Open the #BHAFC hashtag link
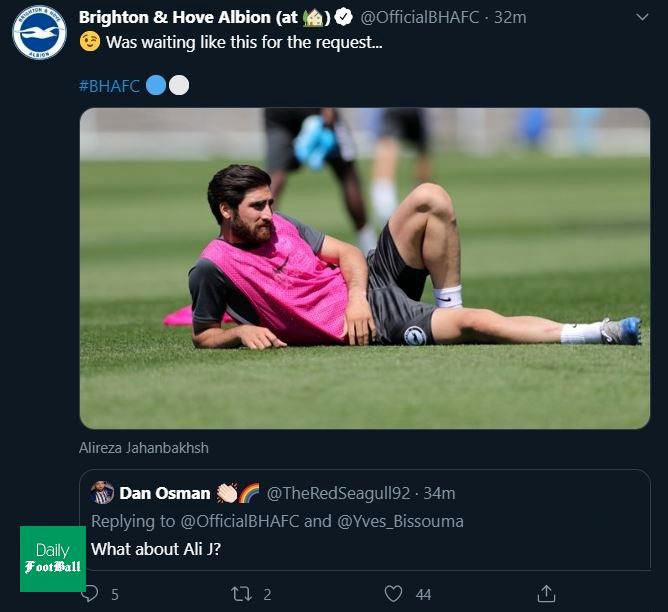 (109, 86)
